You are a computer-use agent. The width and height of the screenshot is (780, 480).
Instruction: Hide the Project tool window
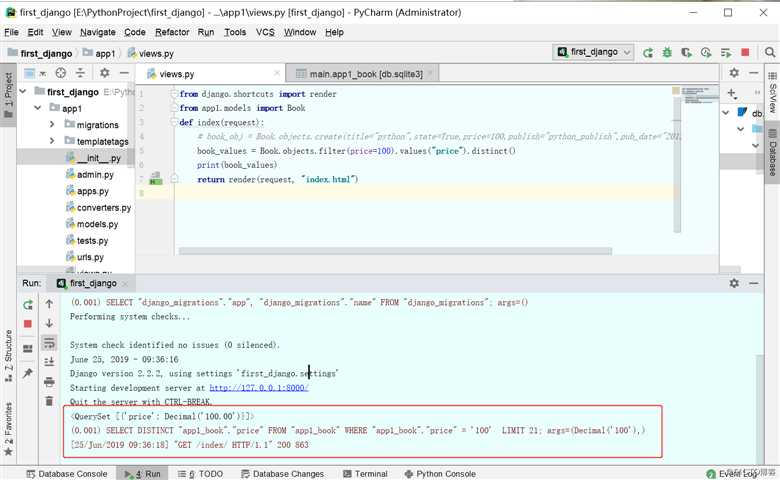(124, 73)
